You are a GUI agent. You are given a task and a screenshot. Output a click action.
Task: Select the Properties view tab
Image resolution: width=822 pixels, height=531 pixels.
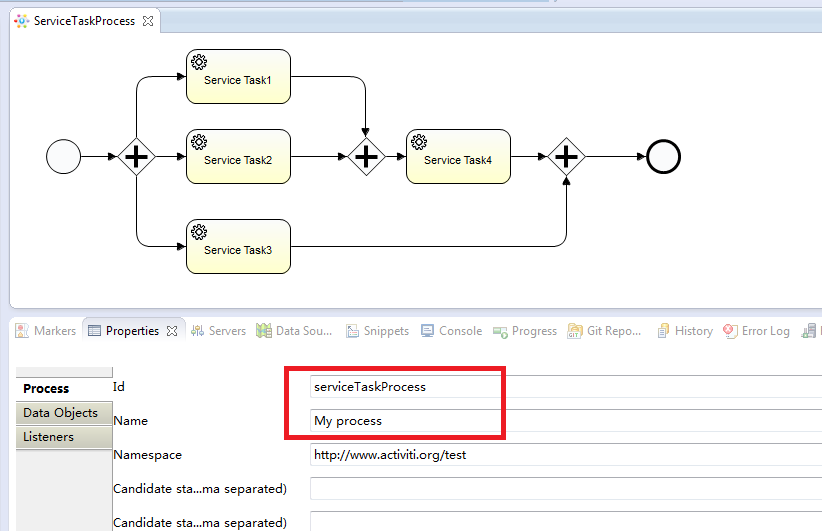pos(132,331)
